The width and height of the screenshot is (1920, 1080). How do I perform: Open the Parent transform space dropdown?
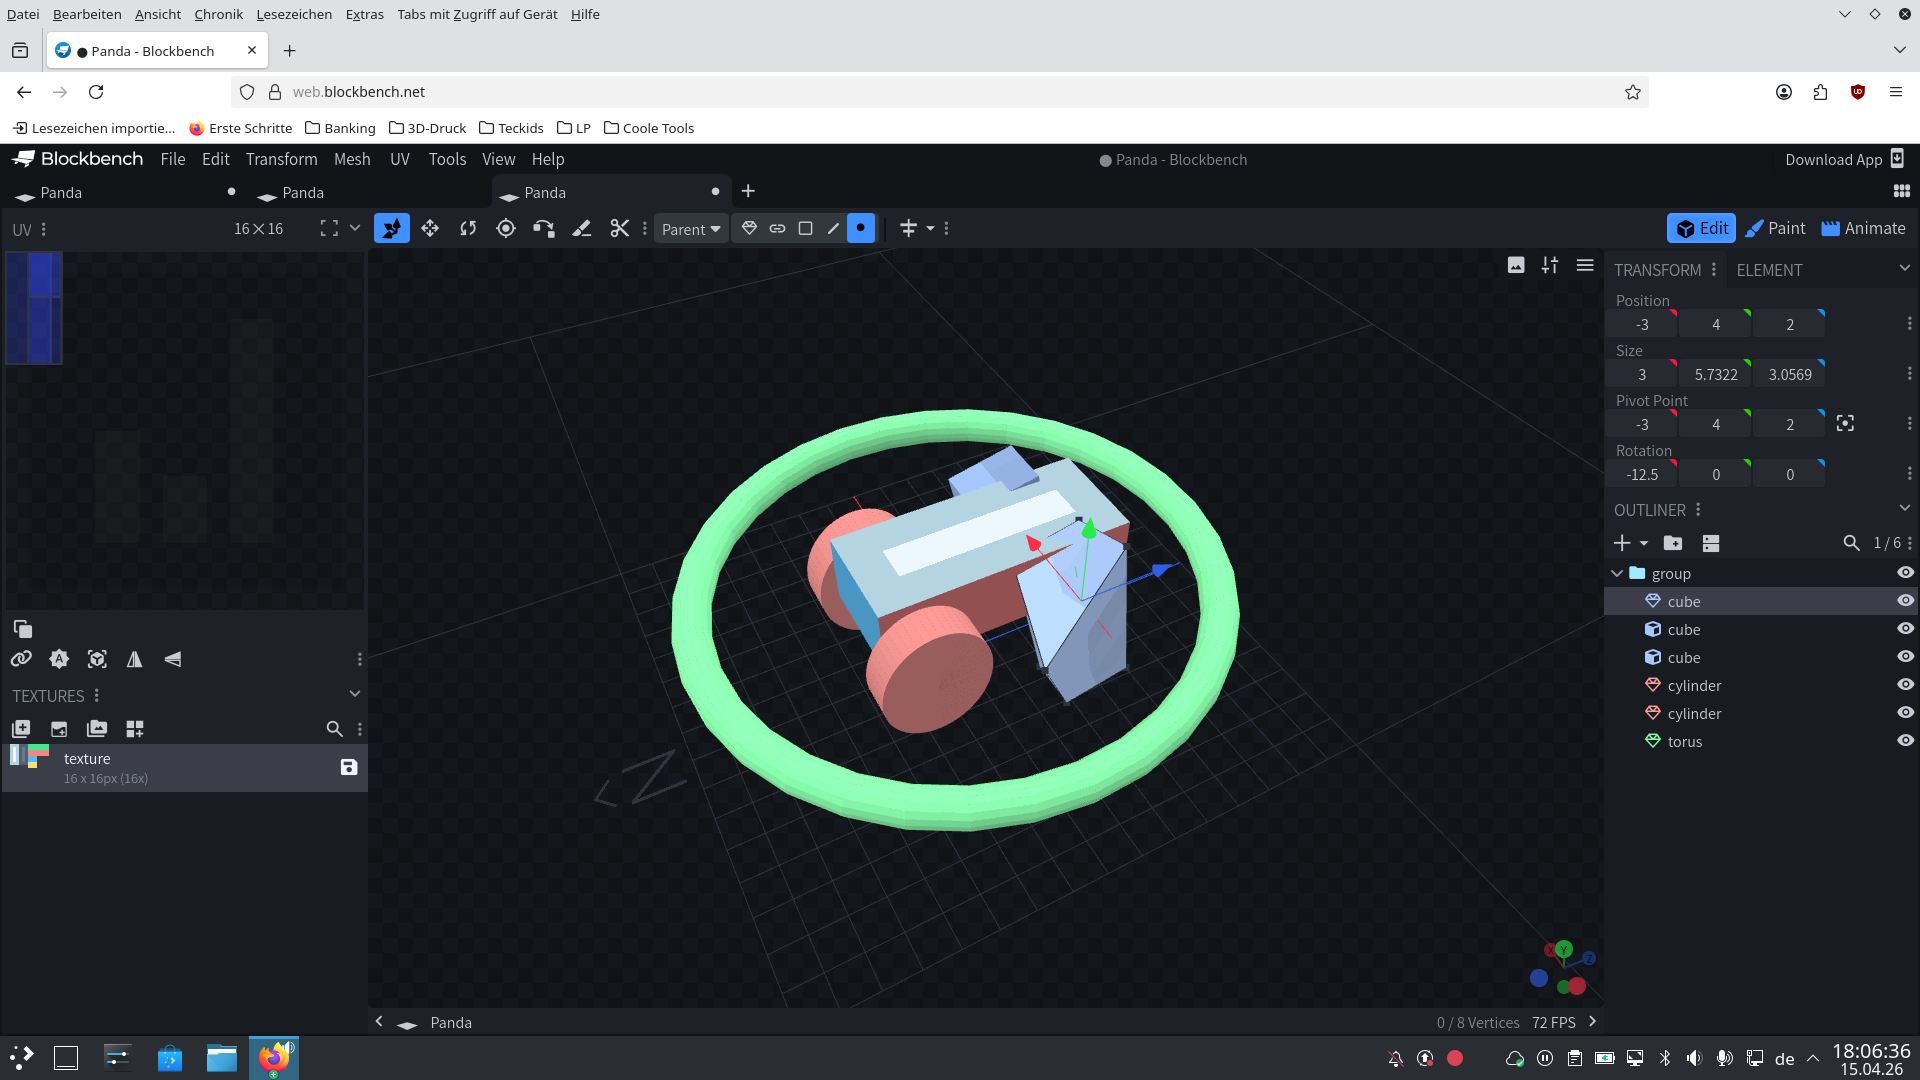pos(691,229)
